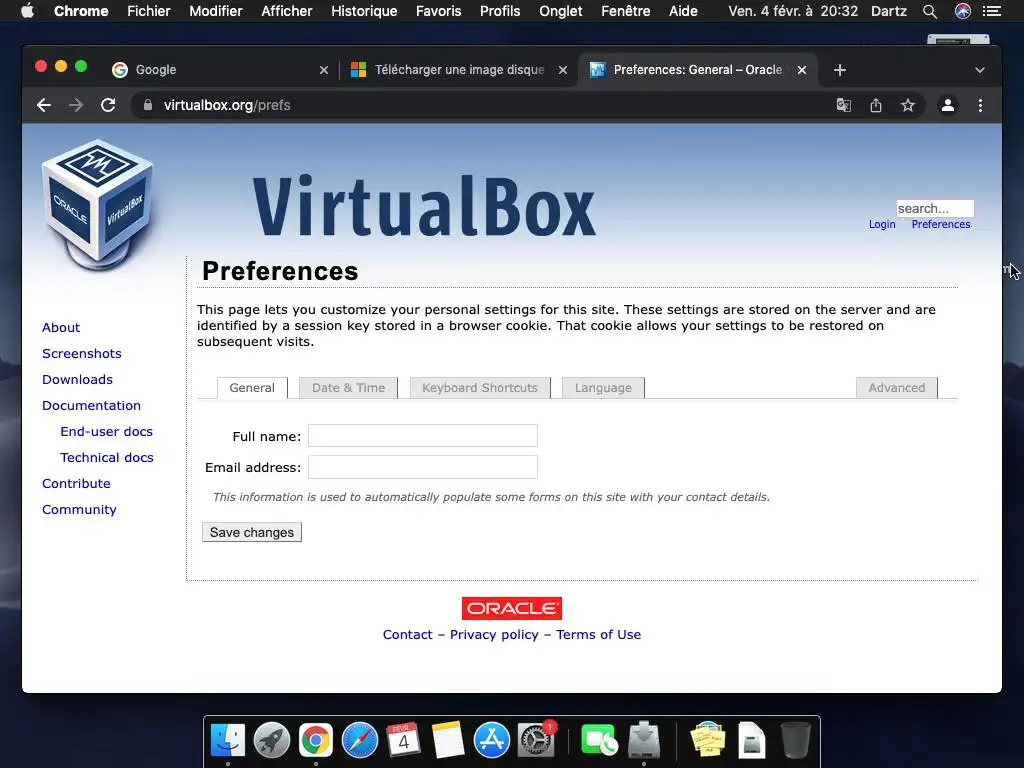Select the Language preferences tab
Image resolution: width=1024 pixels, height=768 pixels.
(603, 388)
